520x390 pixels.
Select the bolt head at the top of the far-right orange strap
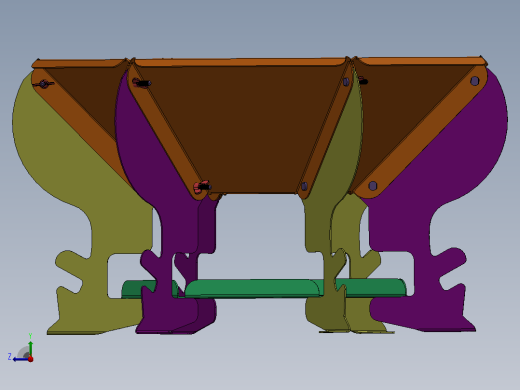[x=475, y=81]
